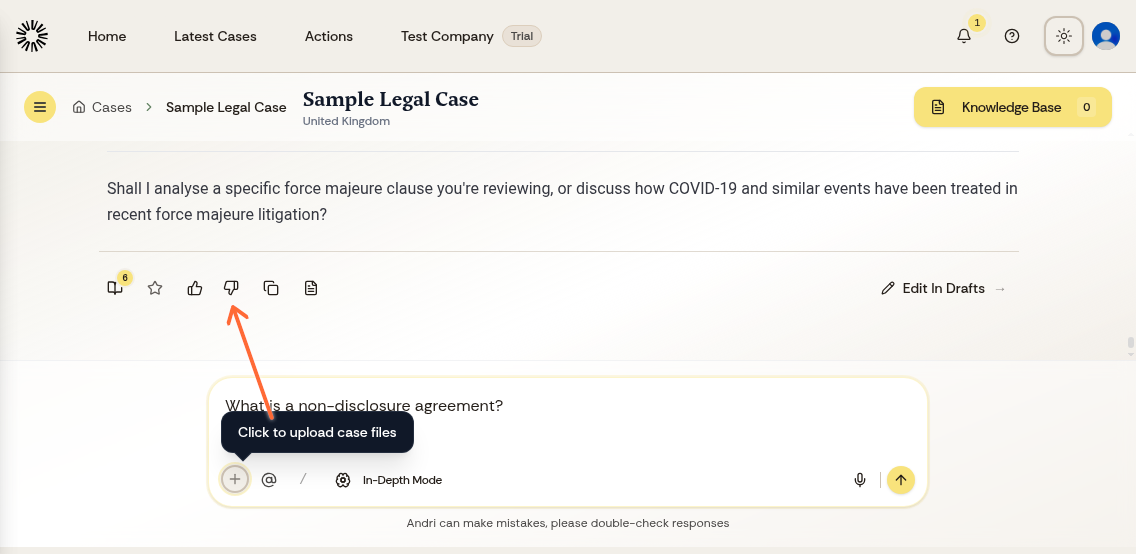
Task: Toggle the light/dark theme button
Action: [1064, 36]
